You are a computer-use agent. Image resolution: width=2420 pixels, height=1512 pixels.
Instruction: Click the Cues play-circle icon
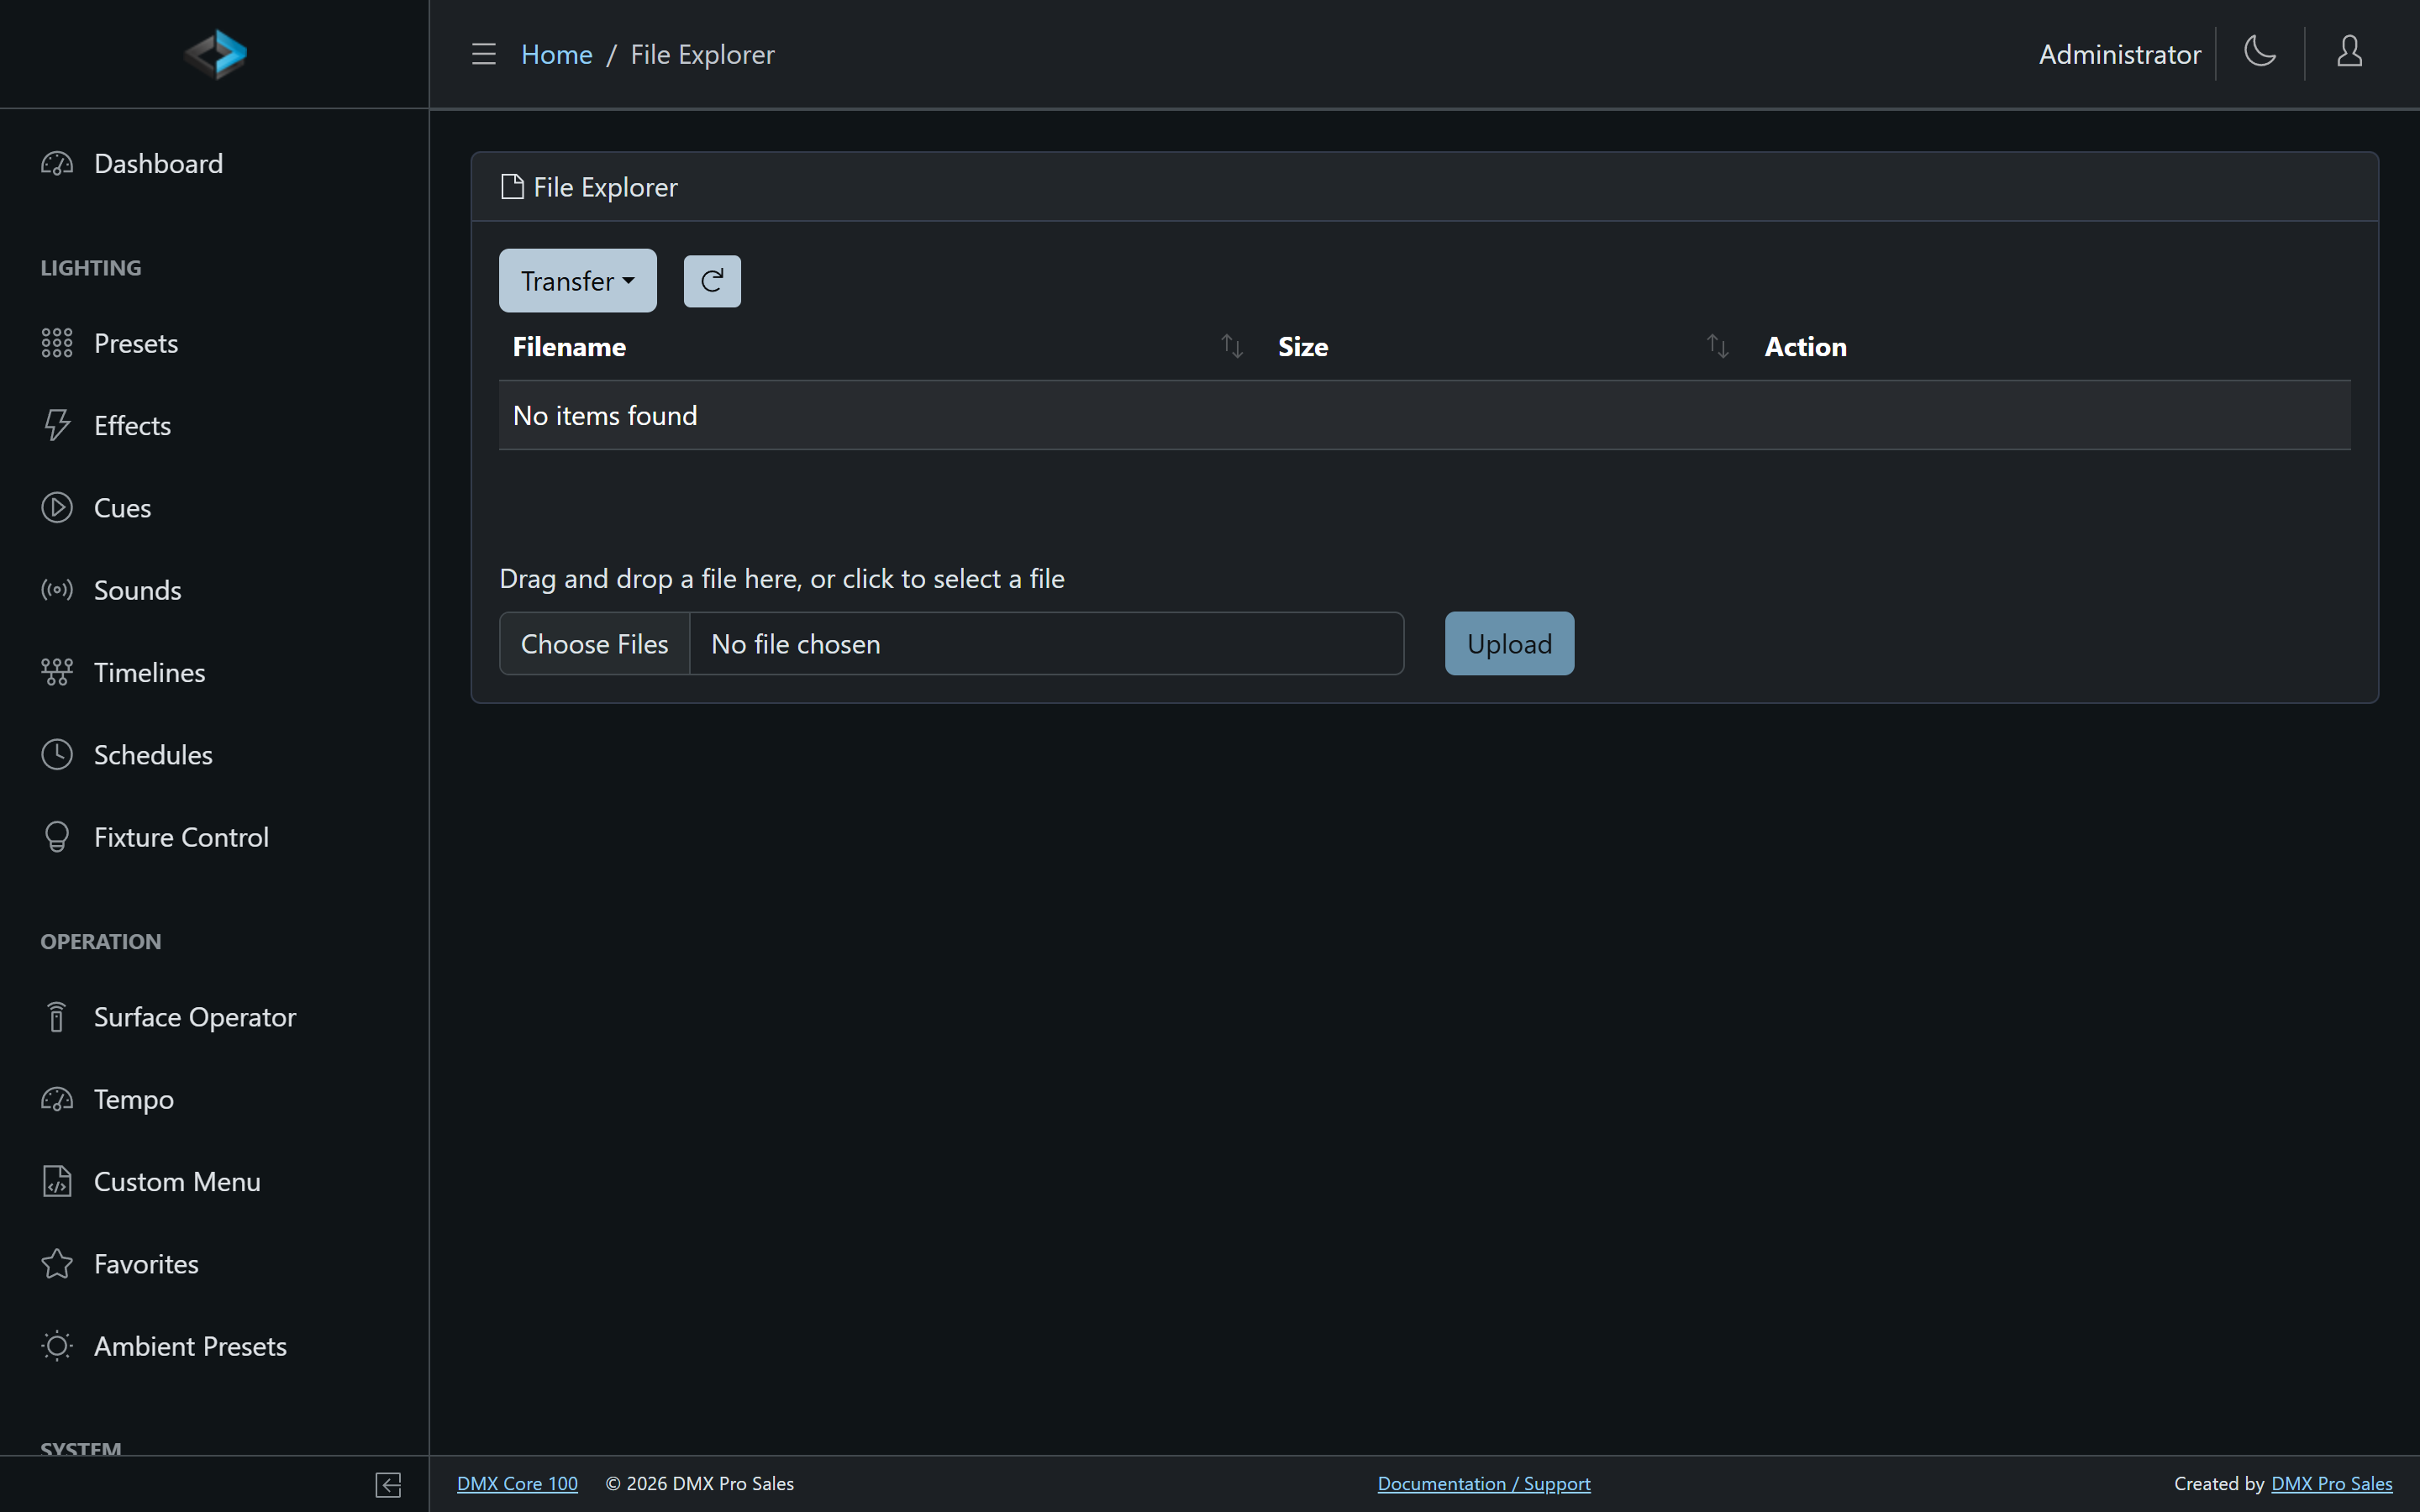(57, 508)
